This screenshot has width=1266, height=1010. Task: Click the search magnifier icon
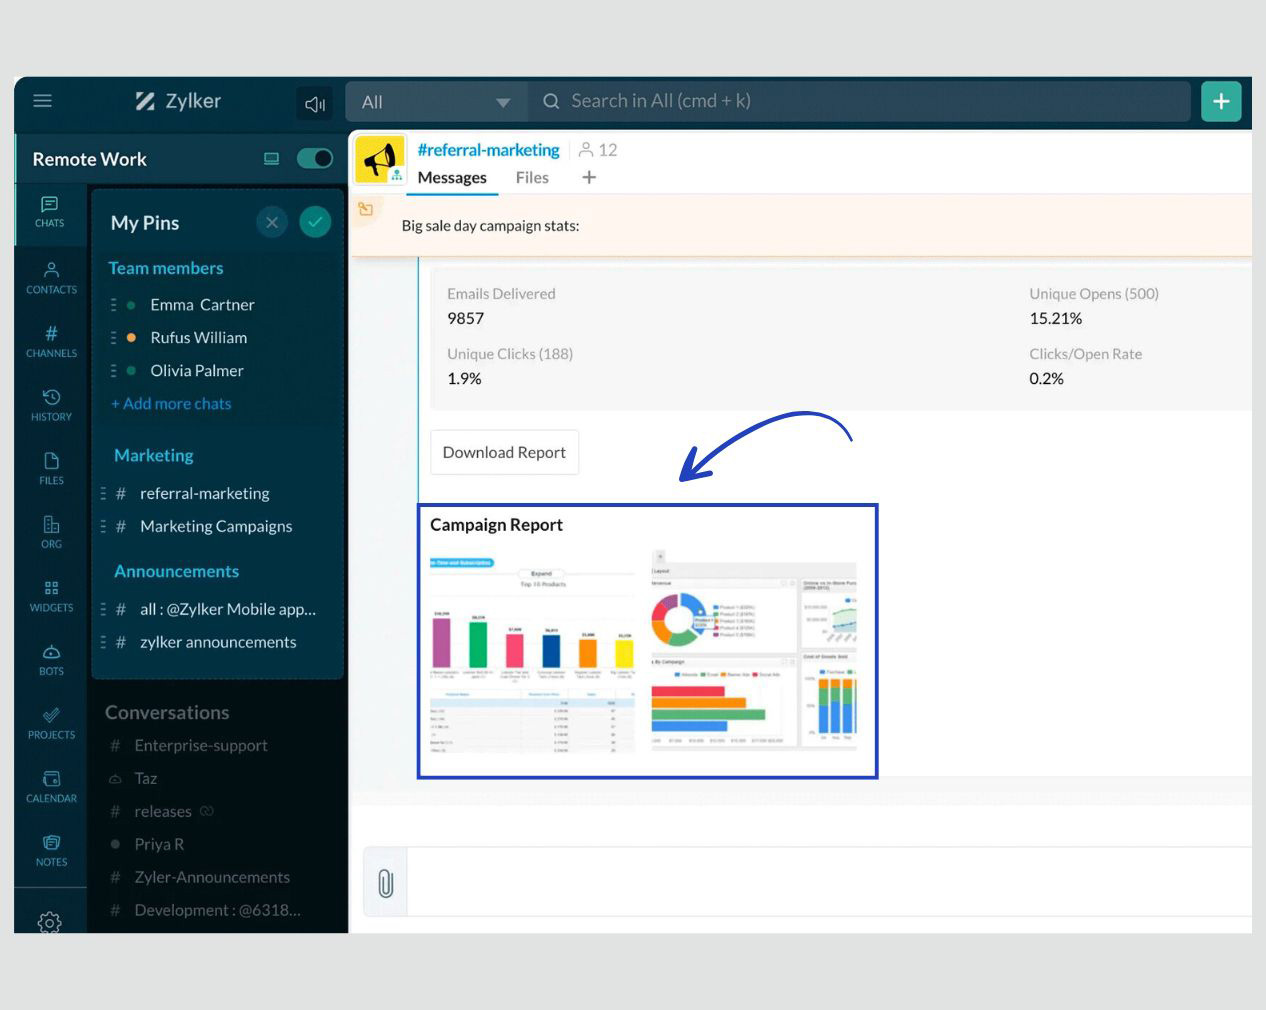pos(551,101)
